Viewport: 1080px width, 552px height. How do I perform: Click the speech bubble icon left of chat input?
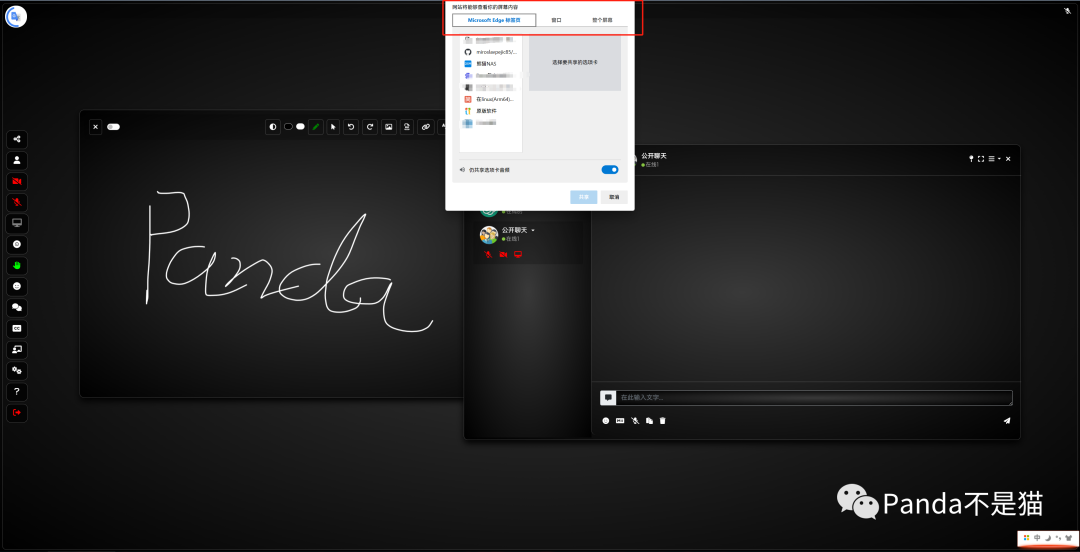[x=608, y=398]
